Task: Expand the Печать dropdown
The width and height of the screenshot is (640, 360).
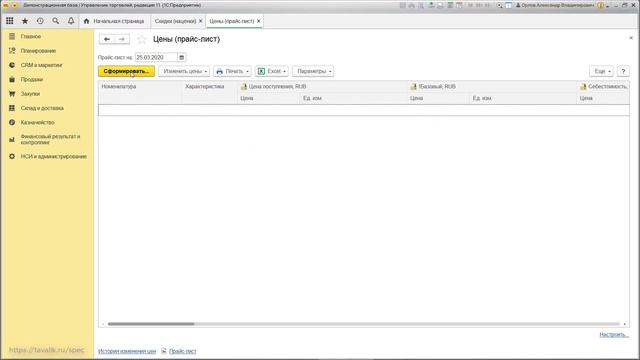Action: coord(232,71)
